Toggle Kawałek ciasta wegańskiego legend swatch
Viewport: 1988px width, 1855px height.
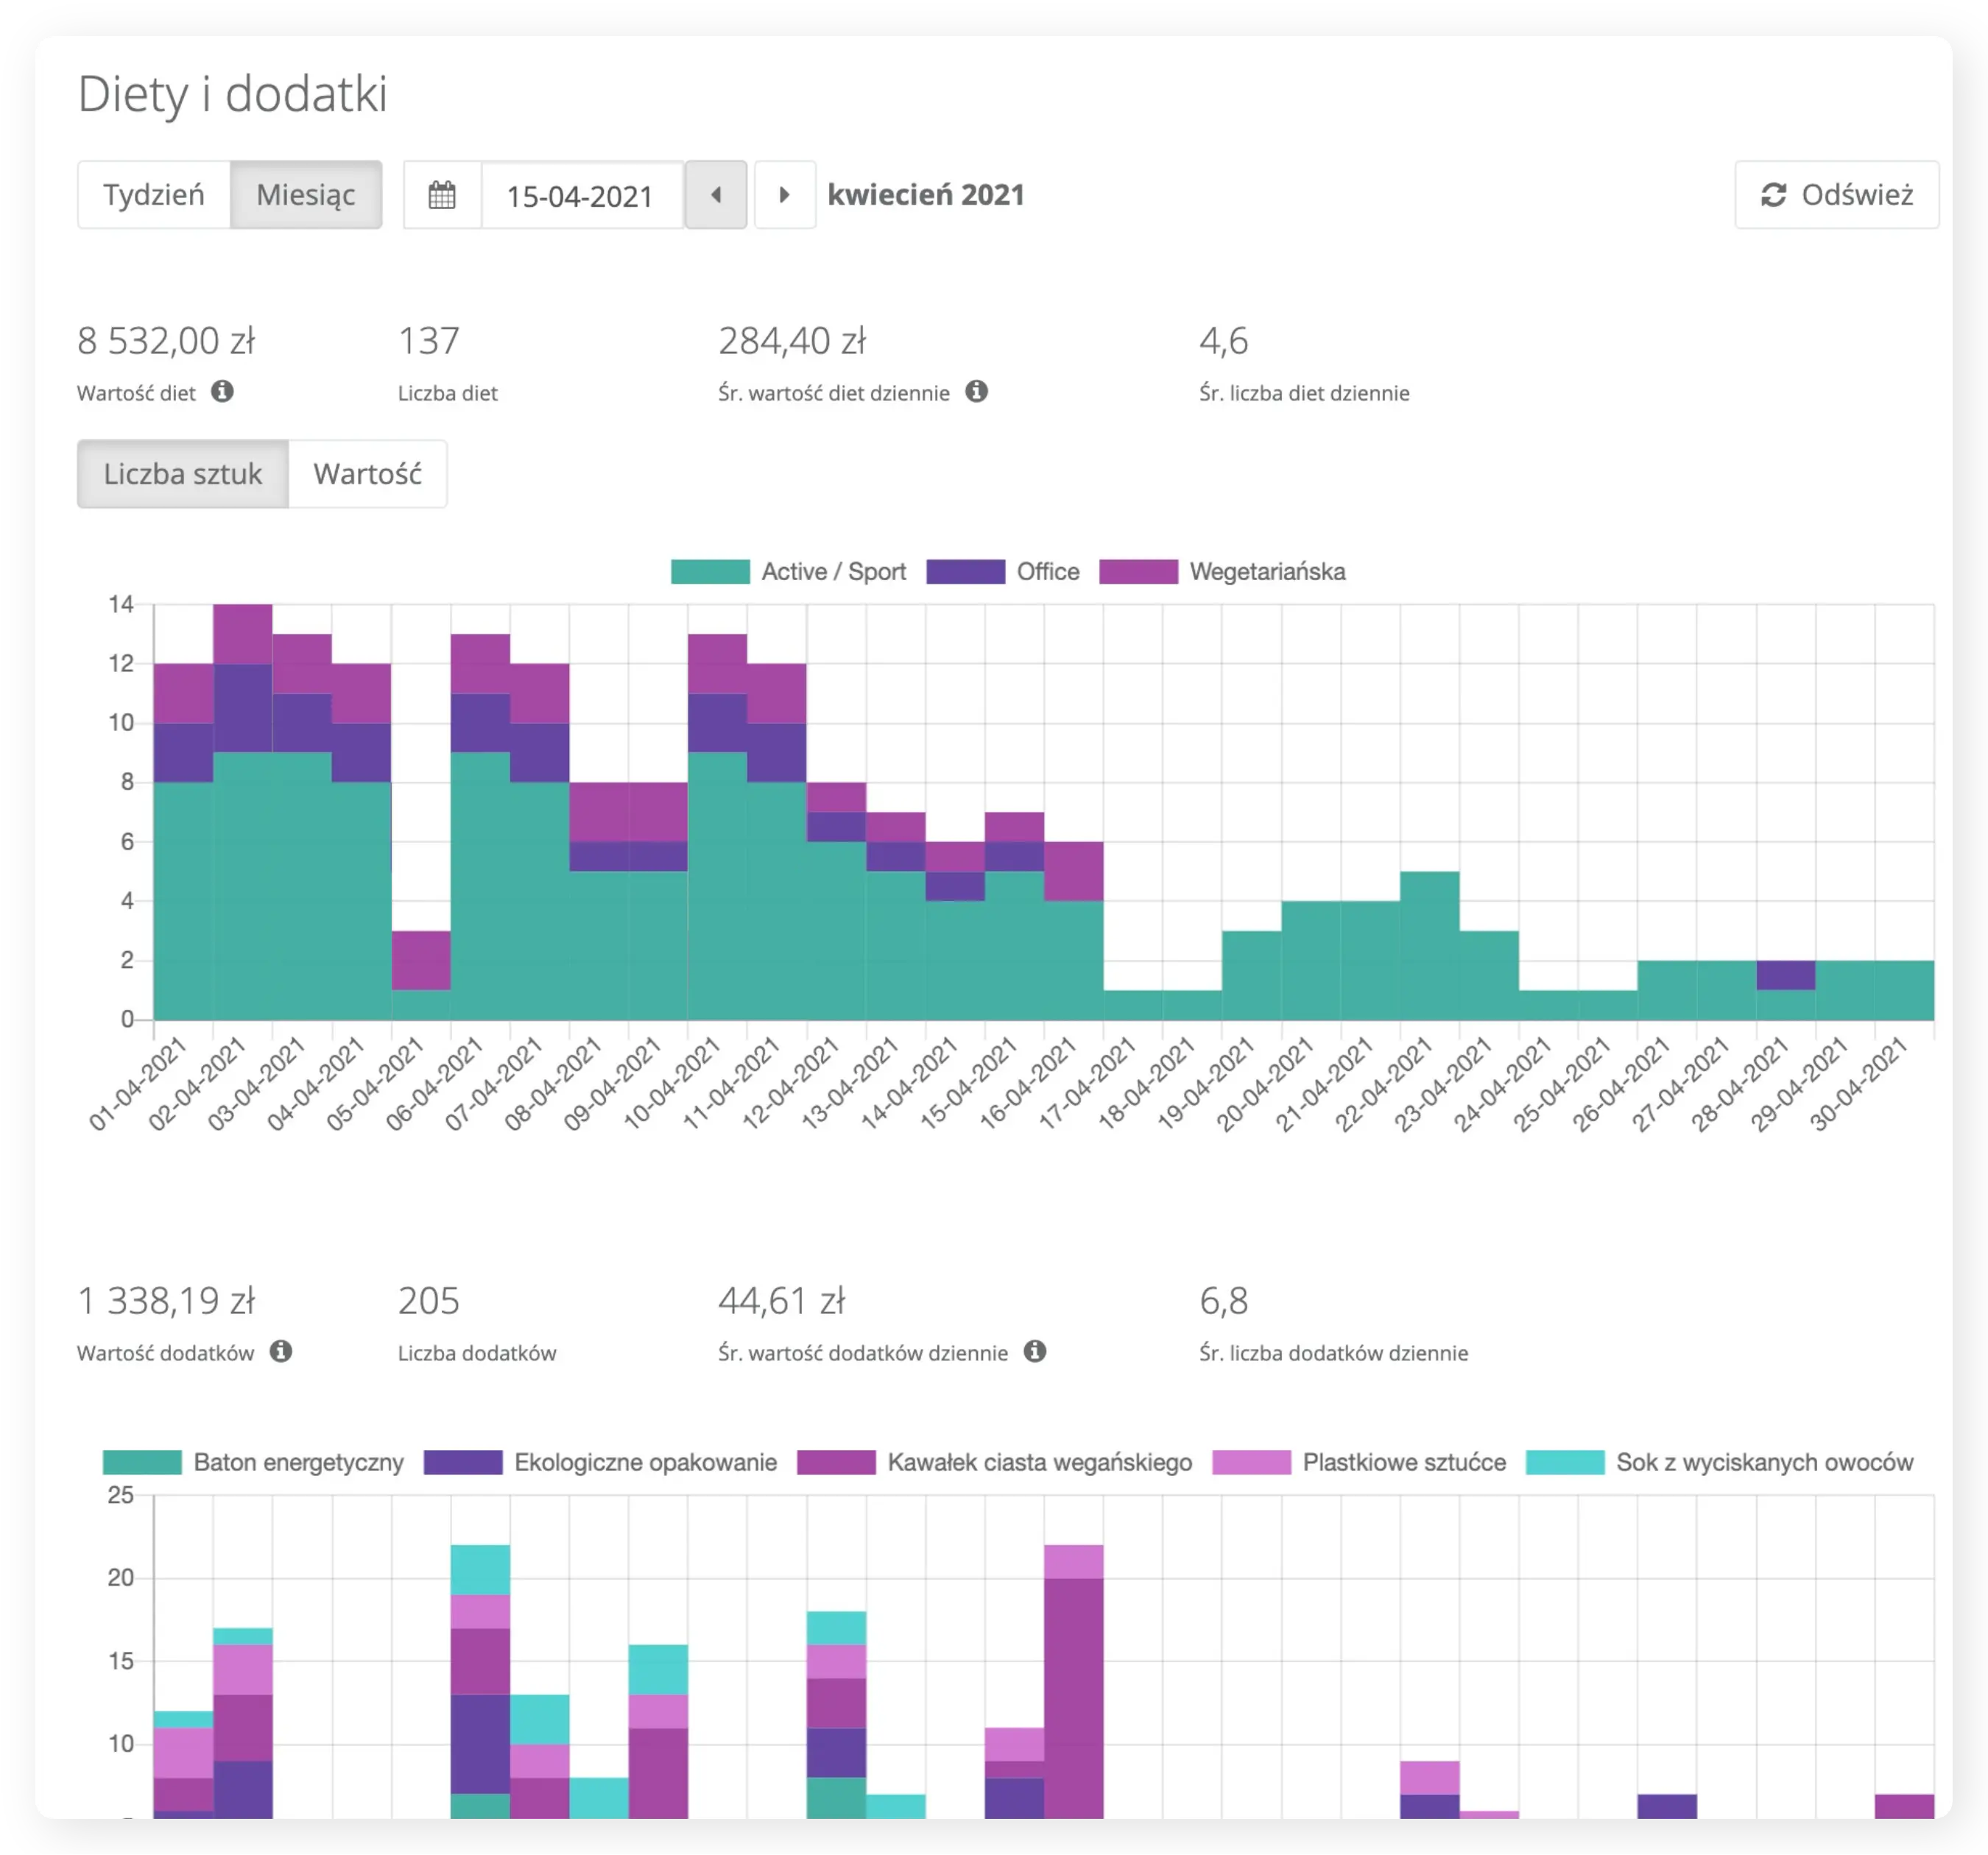836,1463
